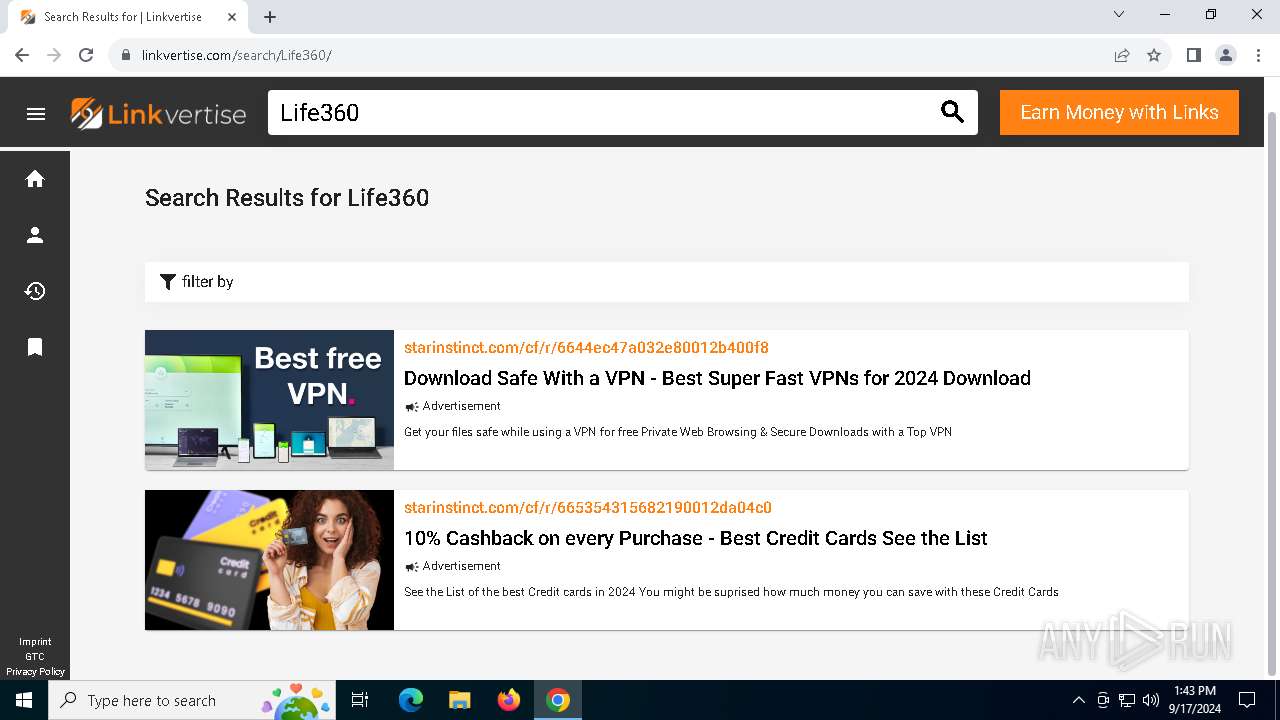Open the browser side panel icon
Viewport: 1280px width, 720px height.
pyautogui.click(x=1194, y=55)
